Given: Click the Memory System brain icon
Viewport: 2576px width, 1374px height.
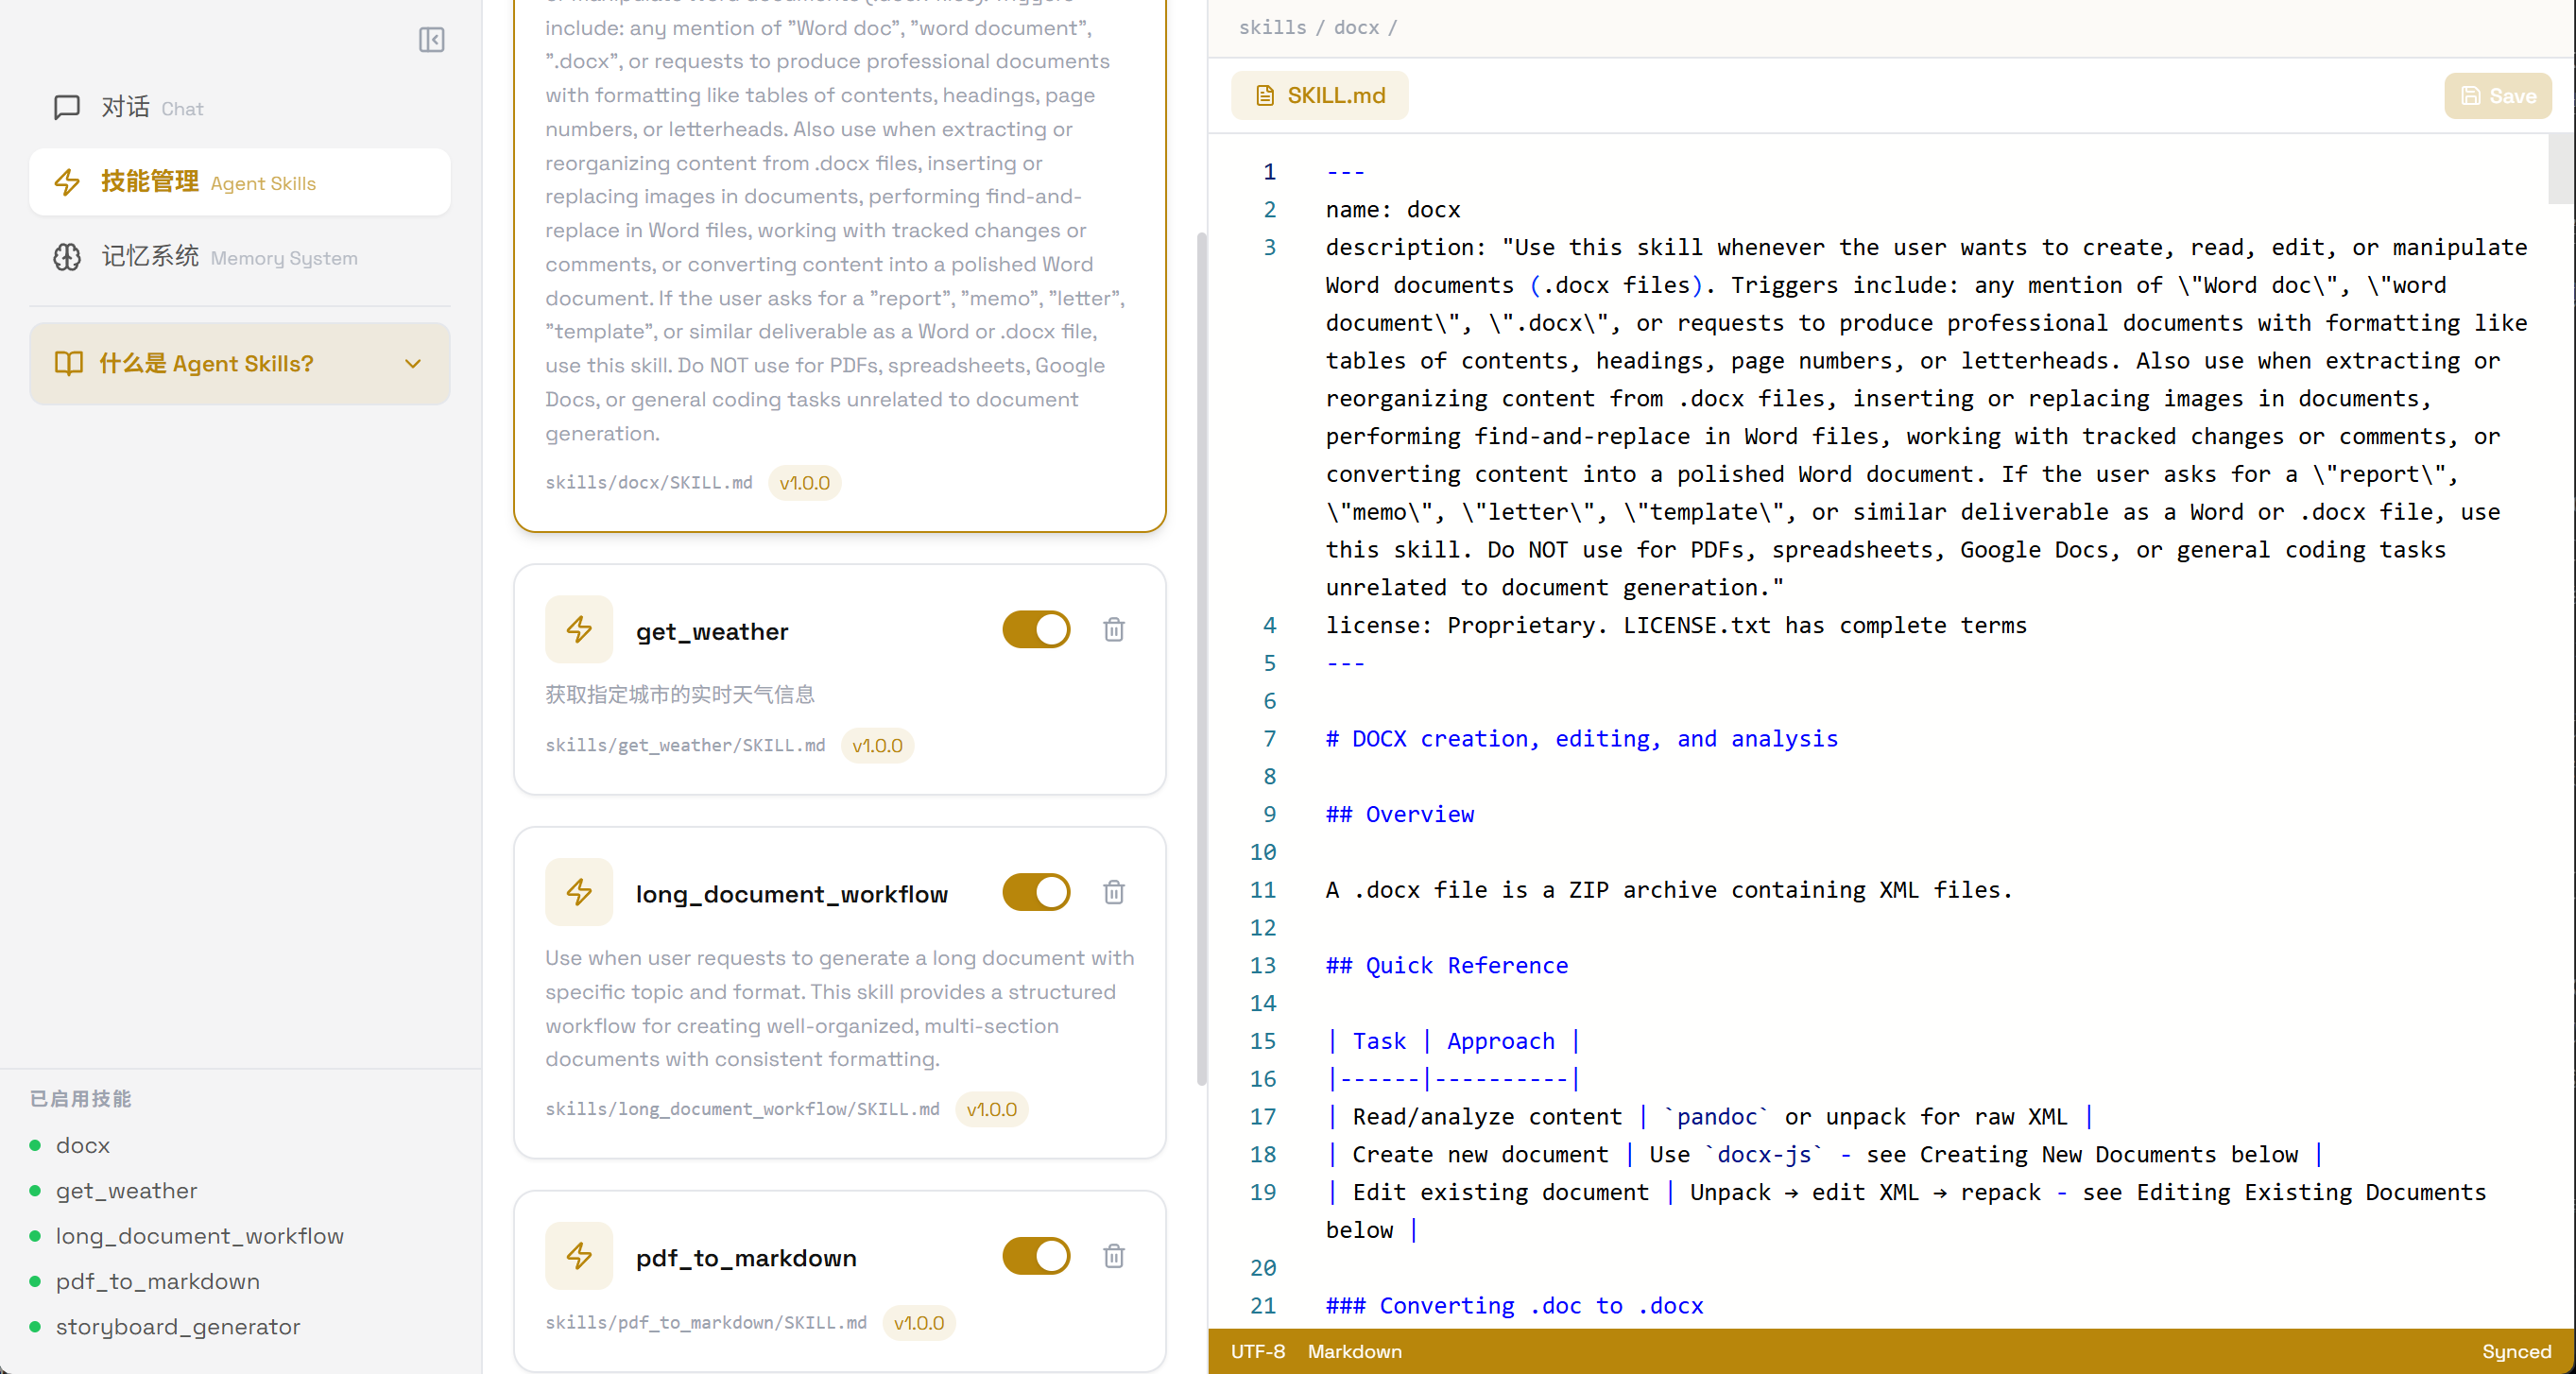Looking at the screenshot, I should tap(67, 257).
